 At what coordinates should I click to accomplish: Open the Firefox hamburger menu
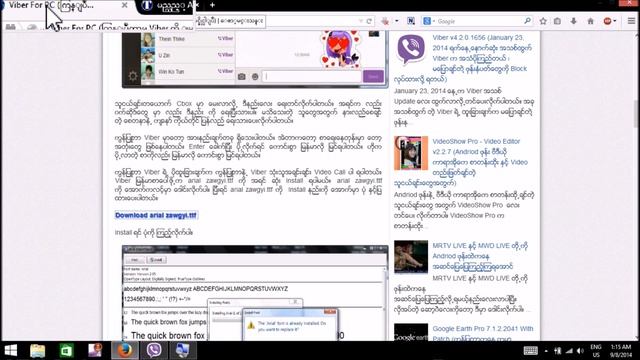(631, 21)
